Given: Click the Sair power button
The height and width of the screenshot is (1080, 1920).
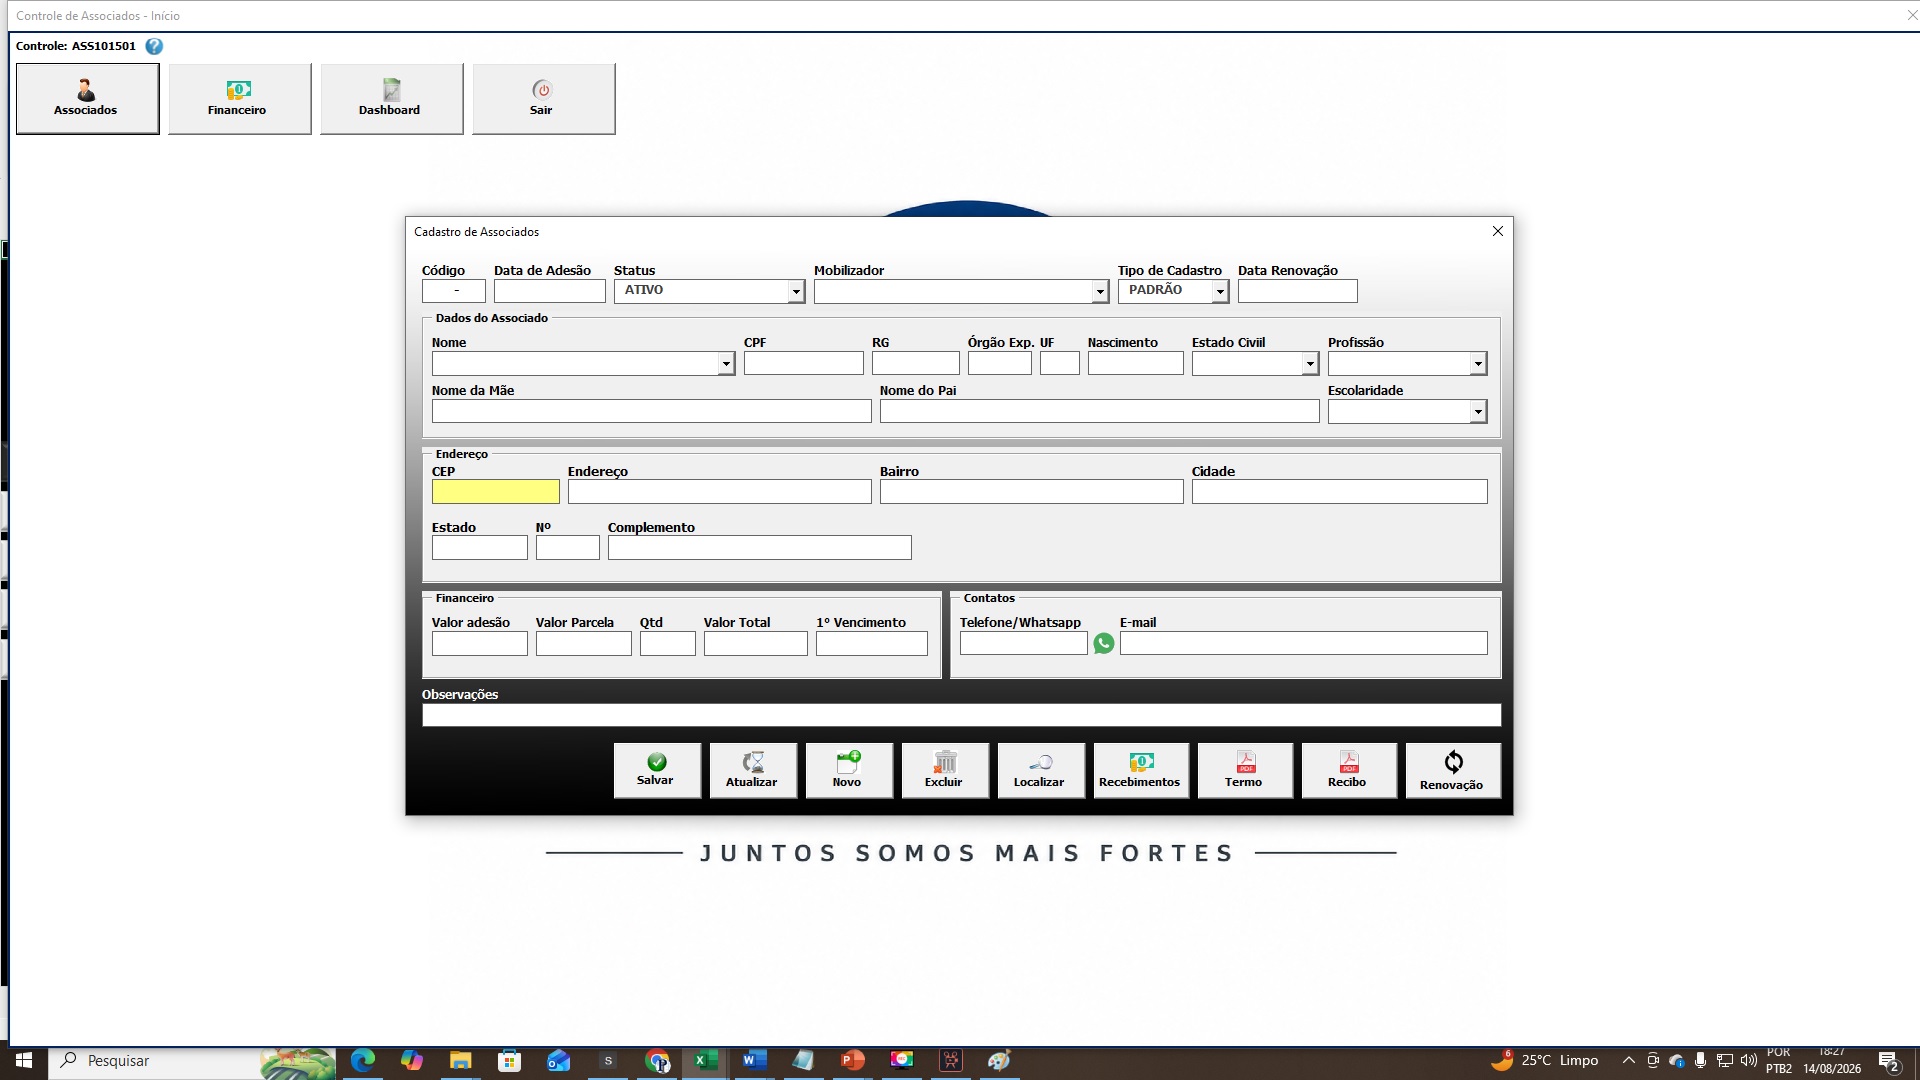Looking at the screenshot, I should click(x=543, y=98).
